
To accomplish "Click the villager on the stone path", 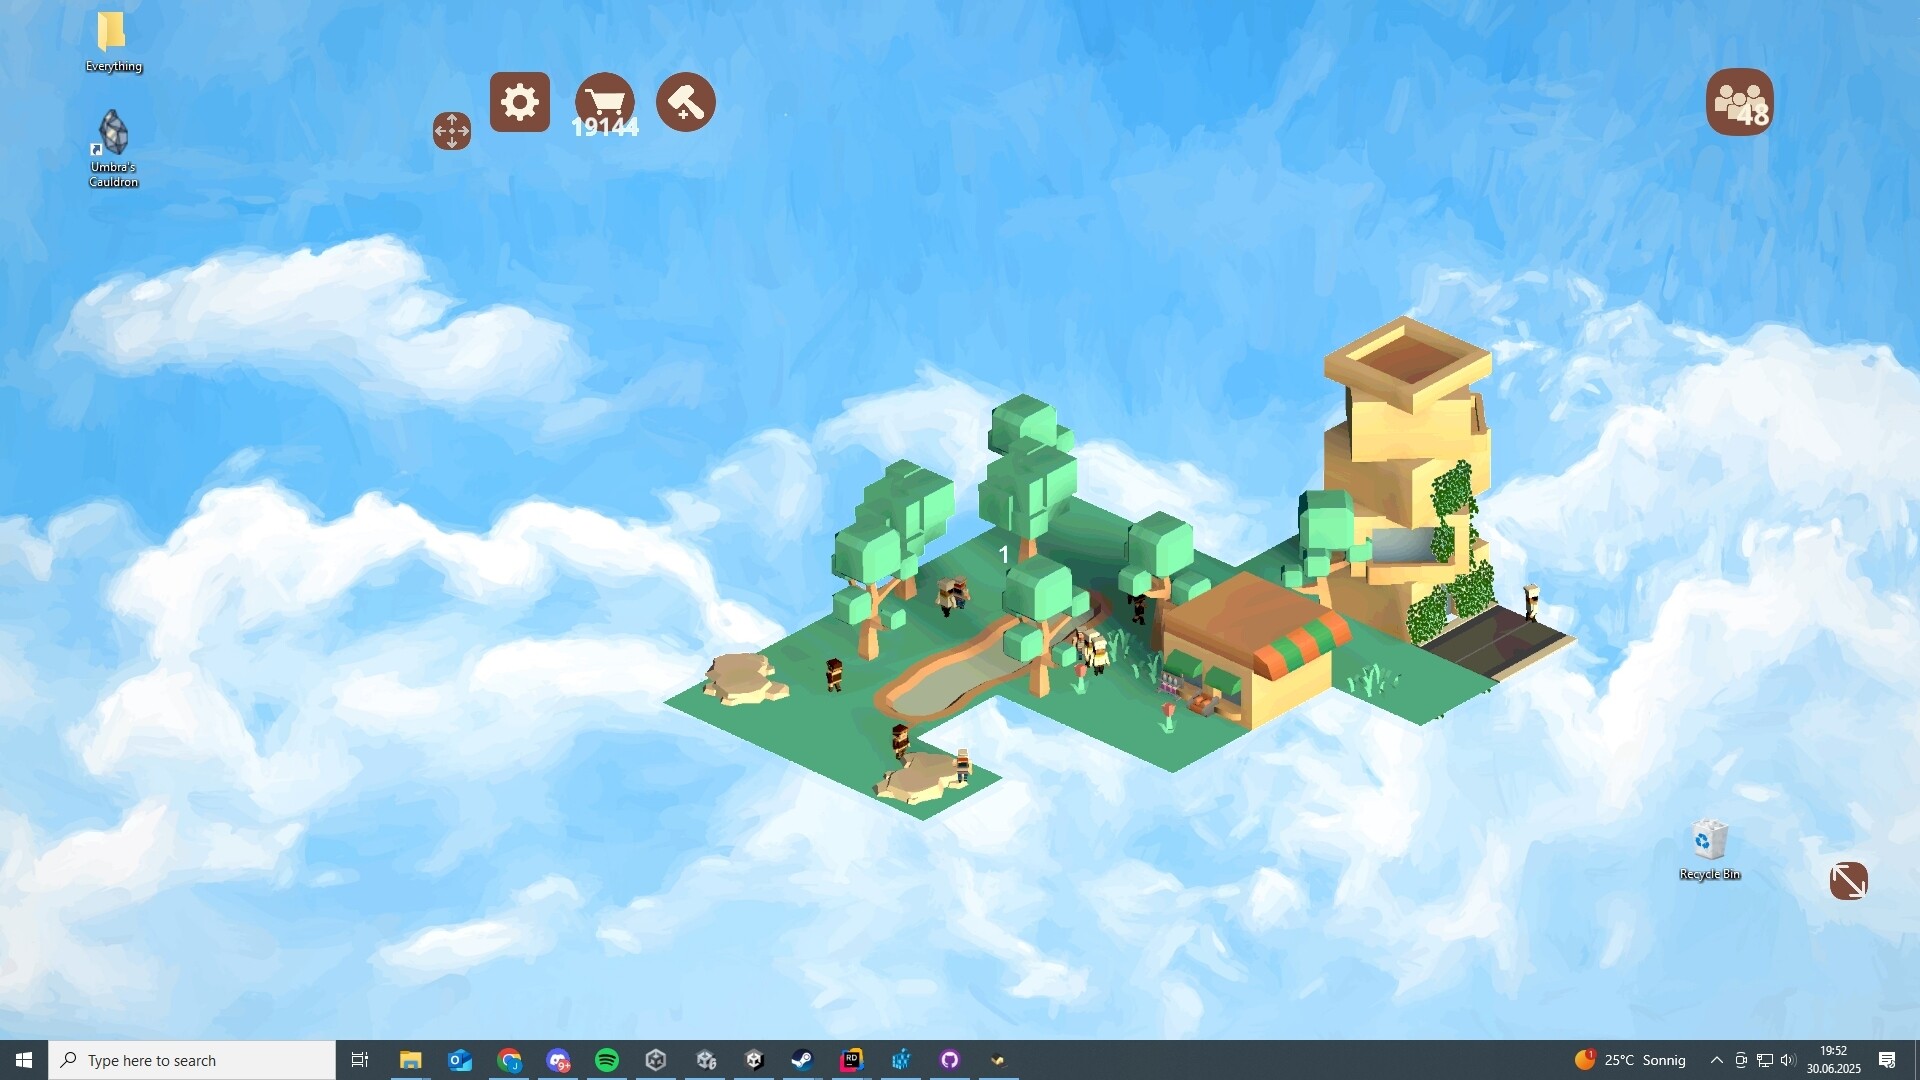I will 1531,603.
